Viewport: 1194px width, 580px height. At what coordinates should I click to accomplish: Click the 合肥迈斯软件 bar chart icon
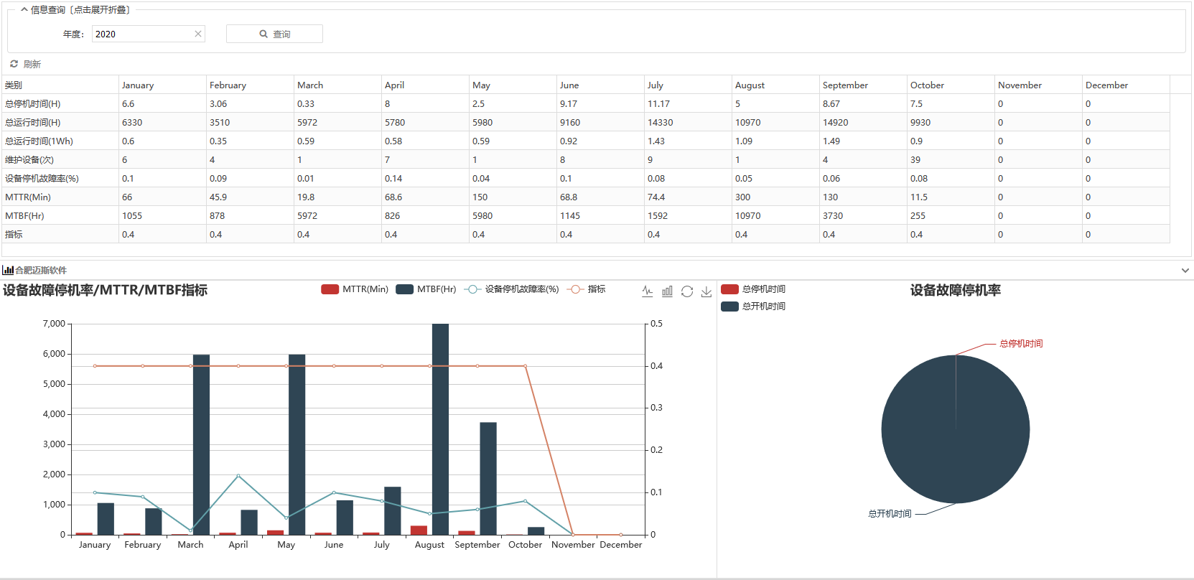point(8,270)
